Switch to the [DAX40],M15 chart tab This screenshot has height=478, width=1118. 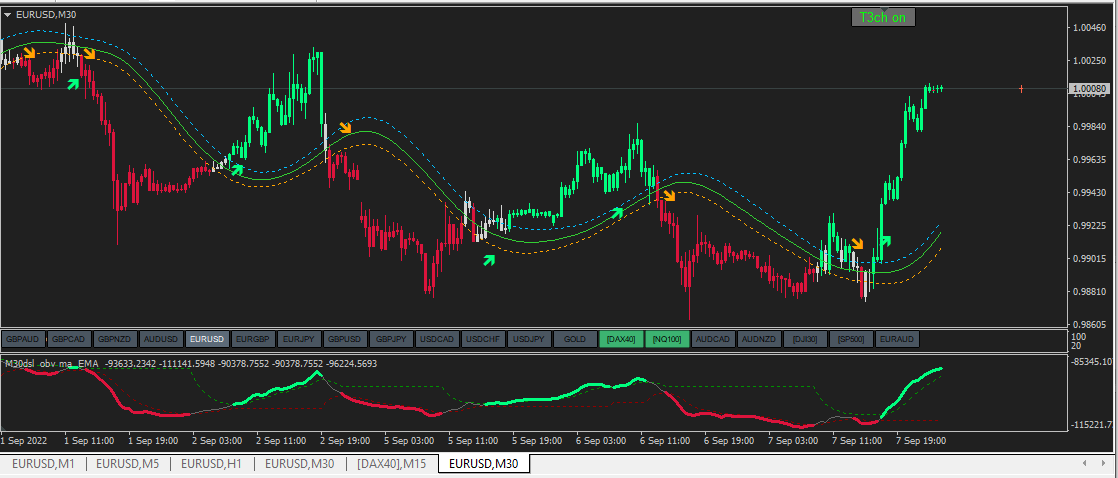pos(391,464)
